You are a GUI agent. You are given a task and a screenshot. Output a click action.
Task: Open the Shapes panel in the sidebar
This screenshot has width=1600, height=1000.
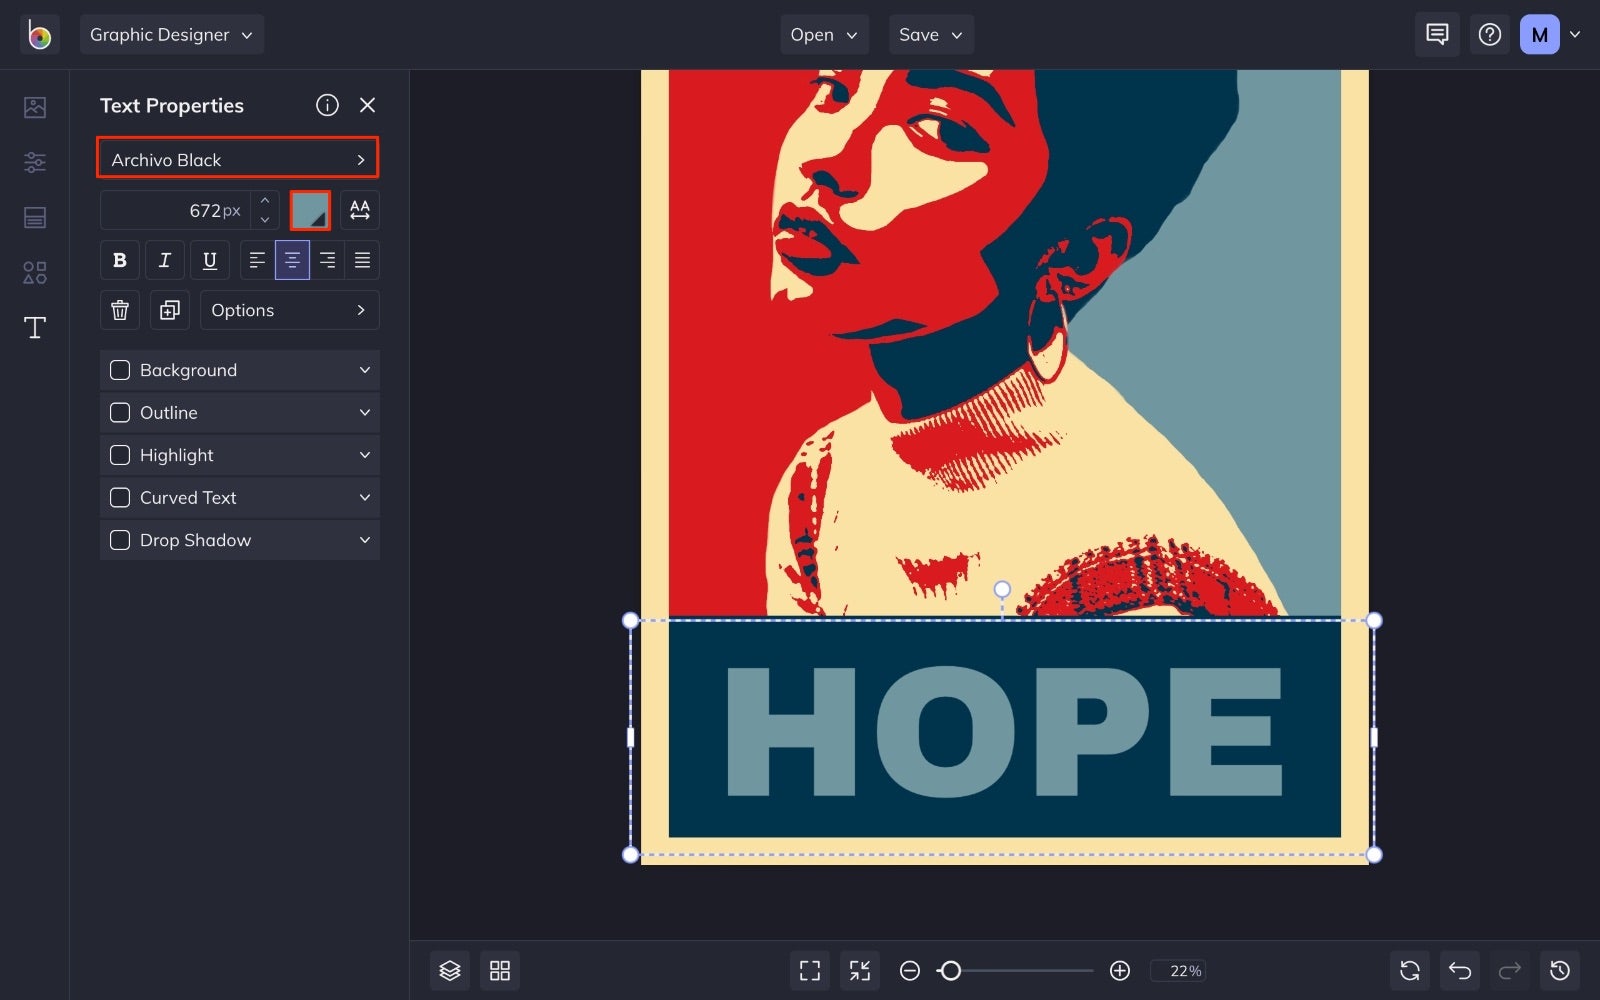tap(34, 273)
